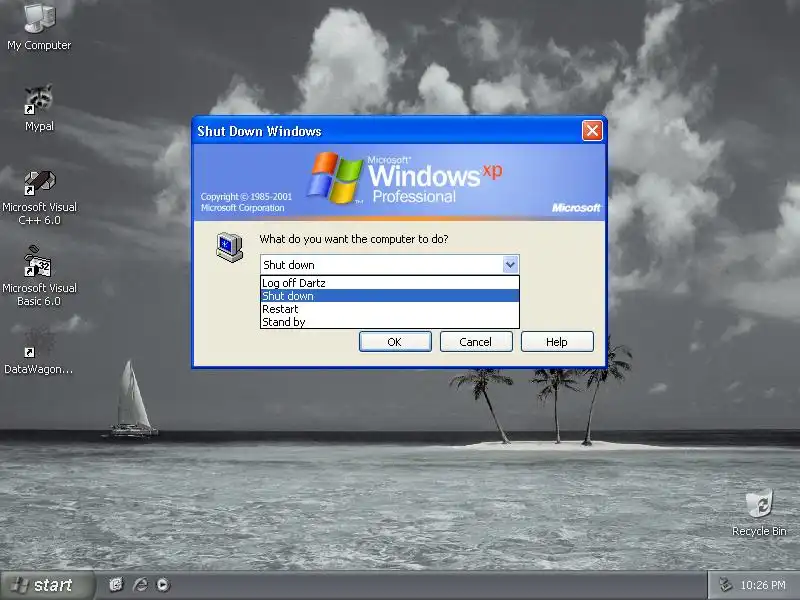
Task: Click the system tray icon beside the clock
Action: (726, 585)
